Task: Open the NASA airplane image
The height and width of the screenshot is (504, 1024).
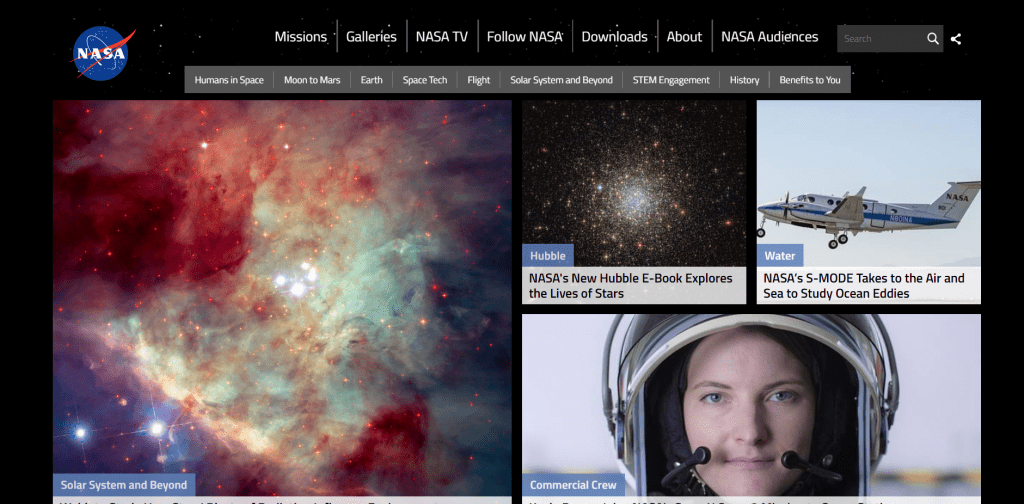Action: (x=869, y=183)
